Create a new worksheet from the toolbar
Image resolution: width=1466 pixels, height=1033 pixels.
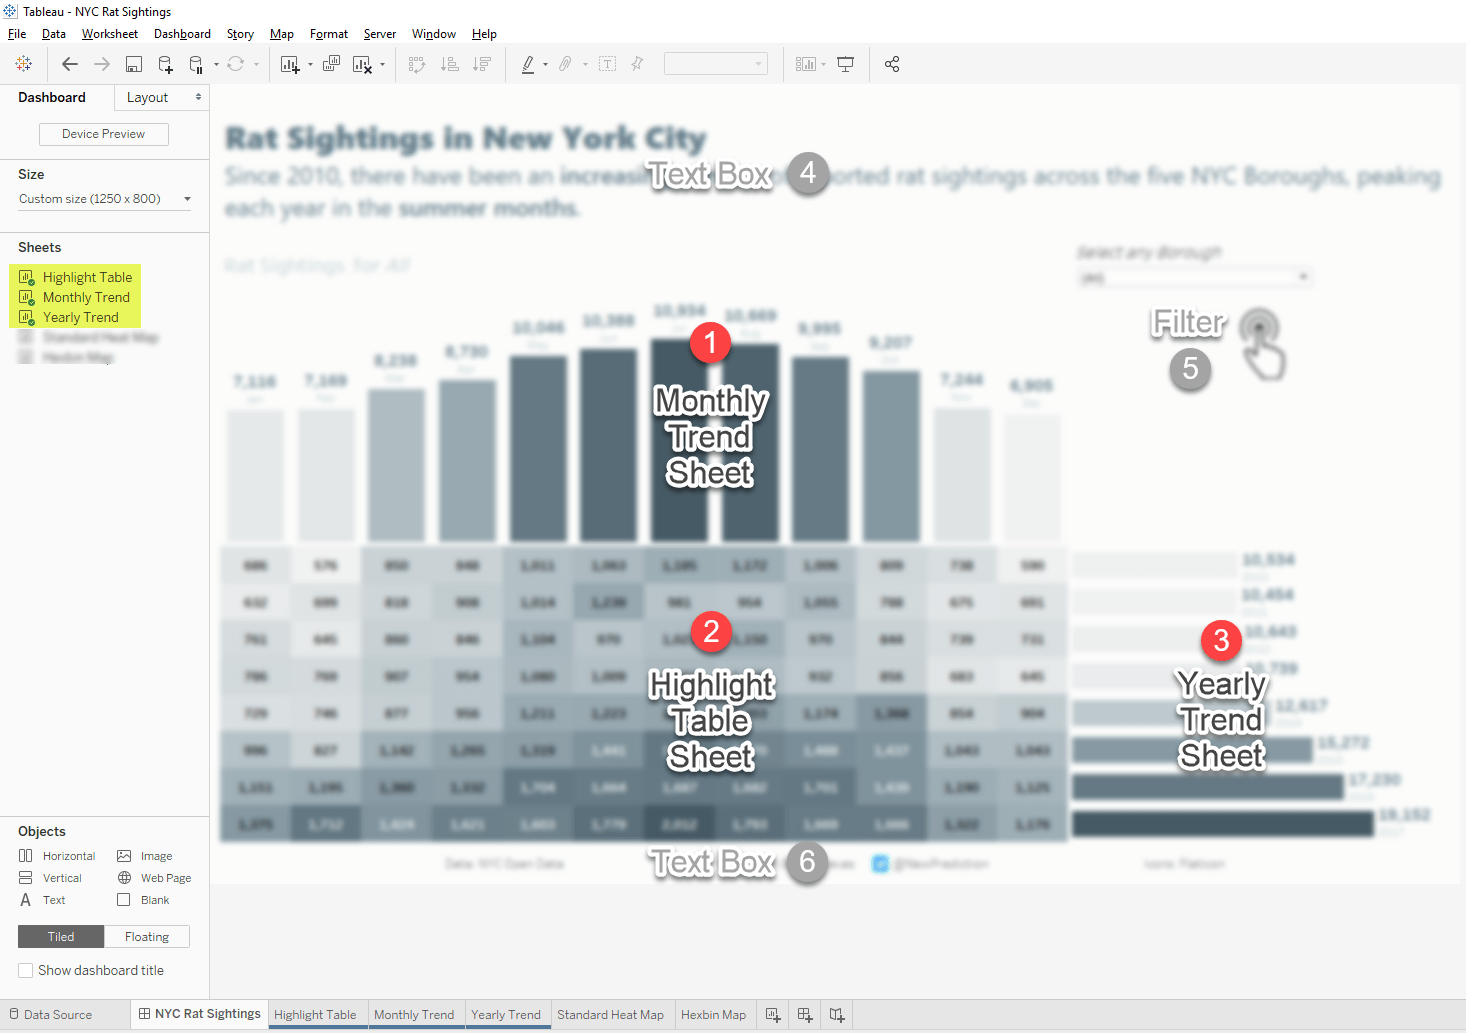[290, 63]
